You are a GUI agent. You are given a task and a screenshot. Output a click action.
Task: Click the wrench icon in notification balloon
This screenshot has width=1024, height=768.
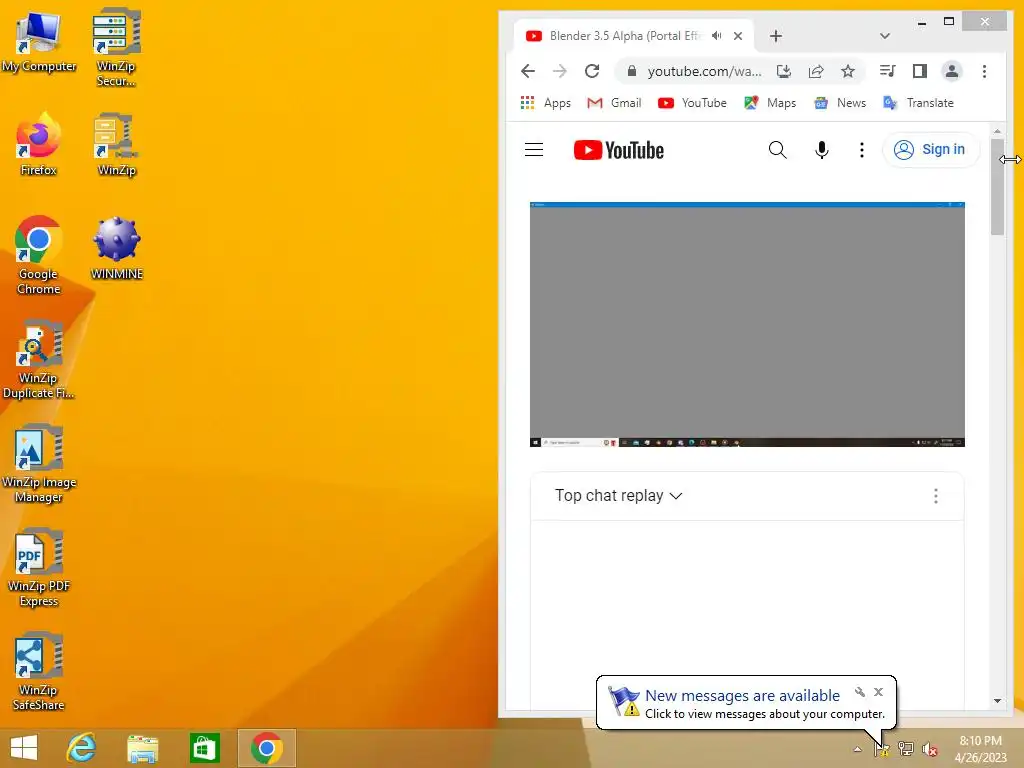pyautogui.click(x=859, y=692)
